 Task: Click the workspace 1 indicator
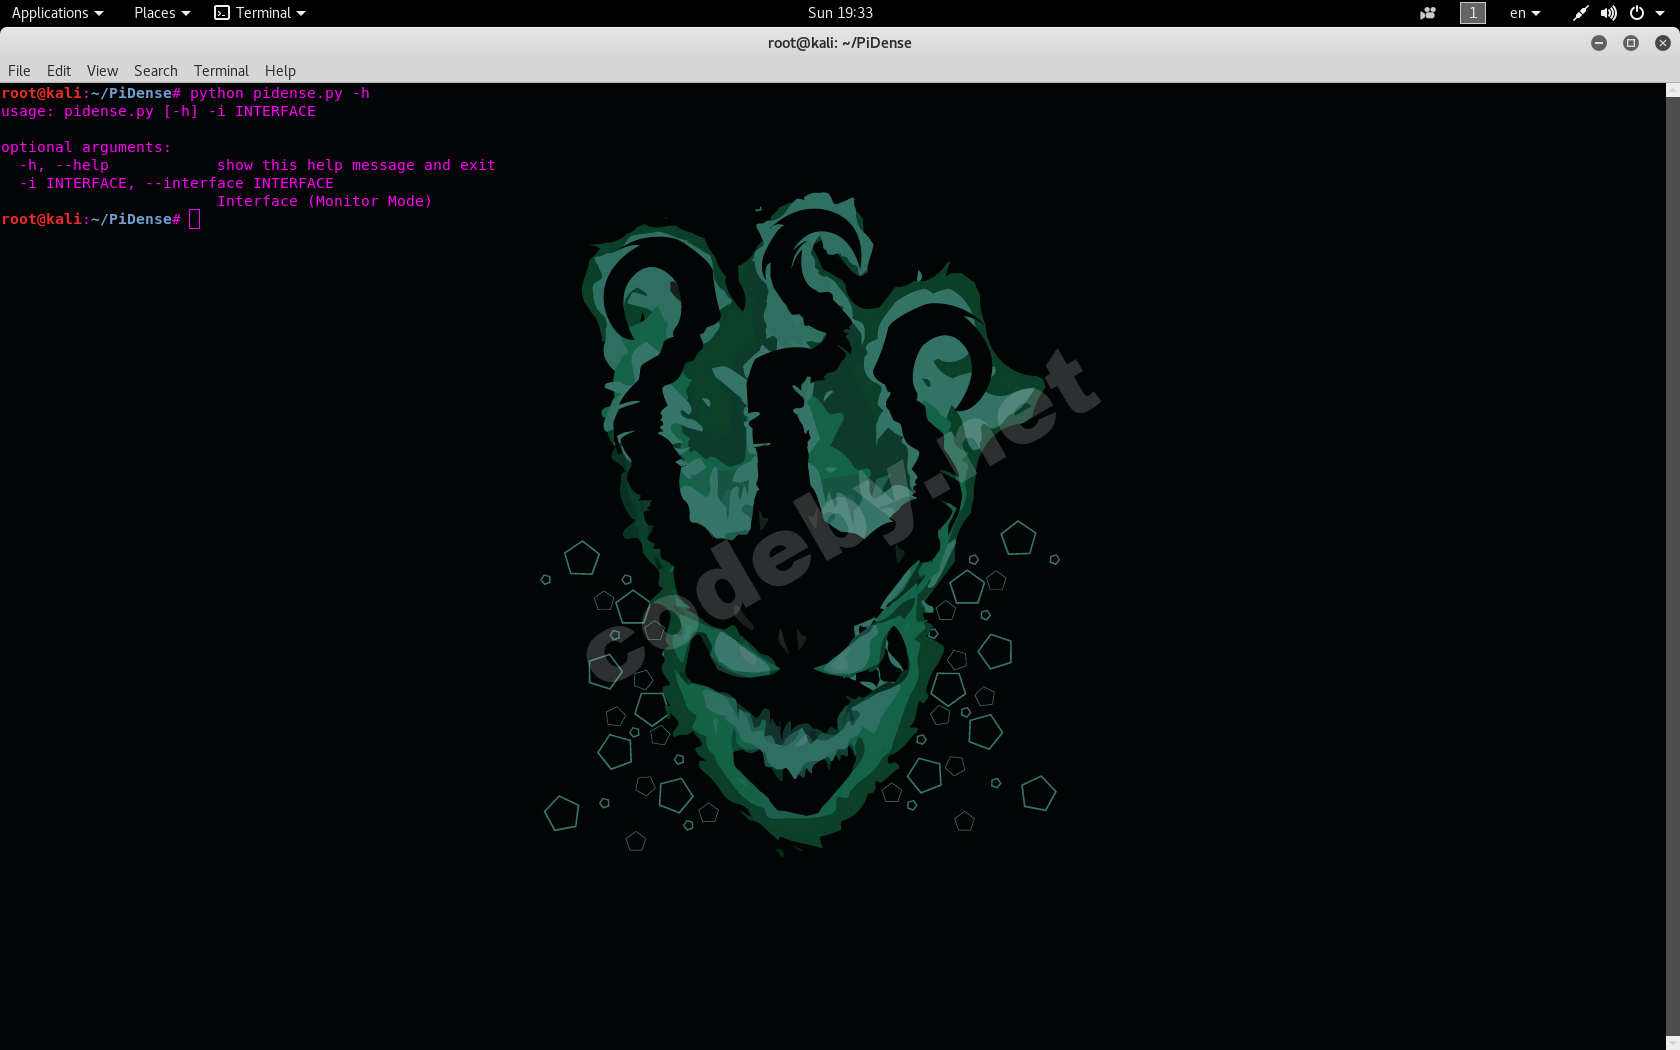click(1472, 13)
